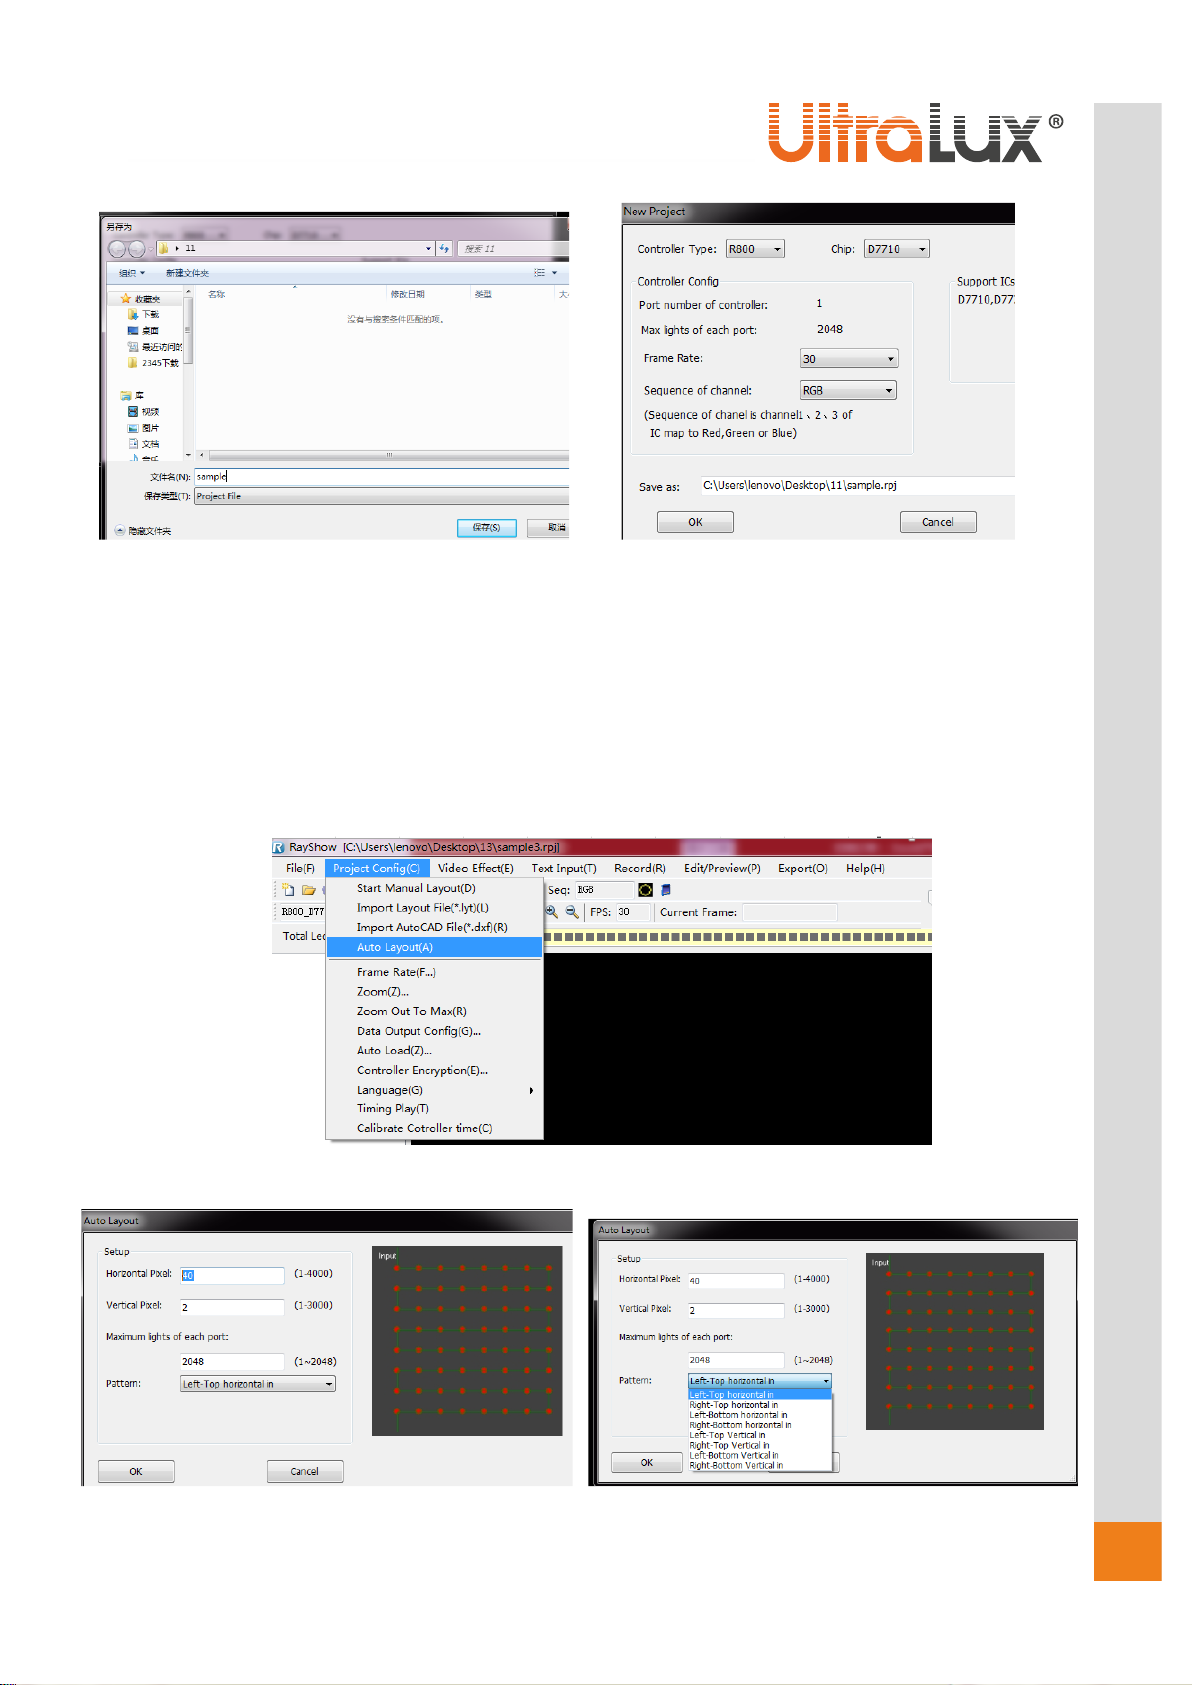Click the zoom out magnifier icon
The width and height of the screenshot is (1192, 1685).
571,912
